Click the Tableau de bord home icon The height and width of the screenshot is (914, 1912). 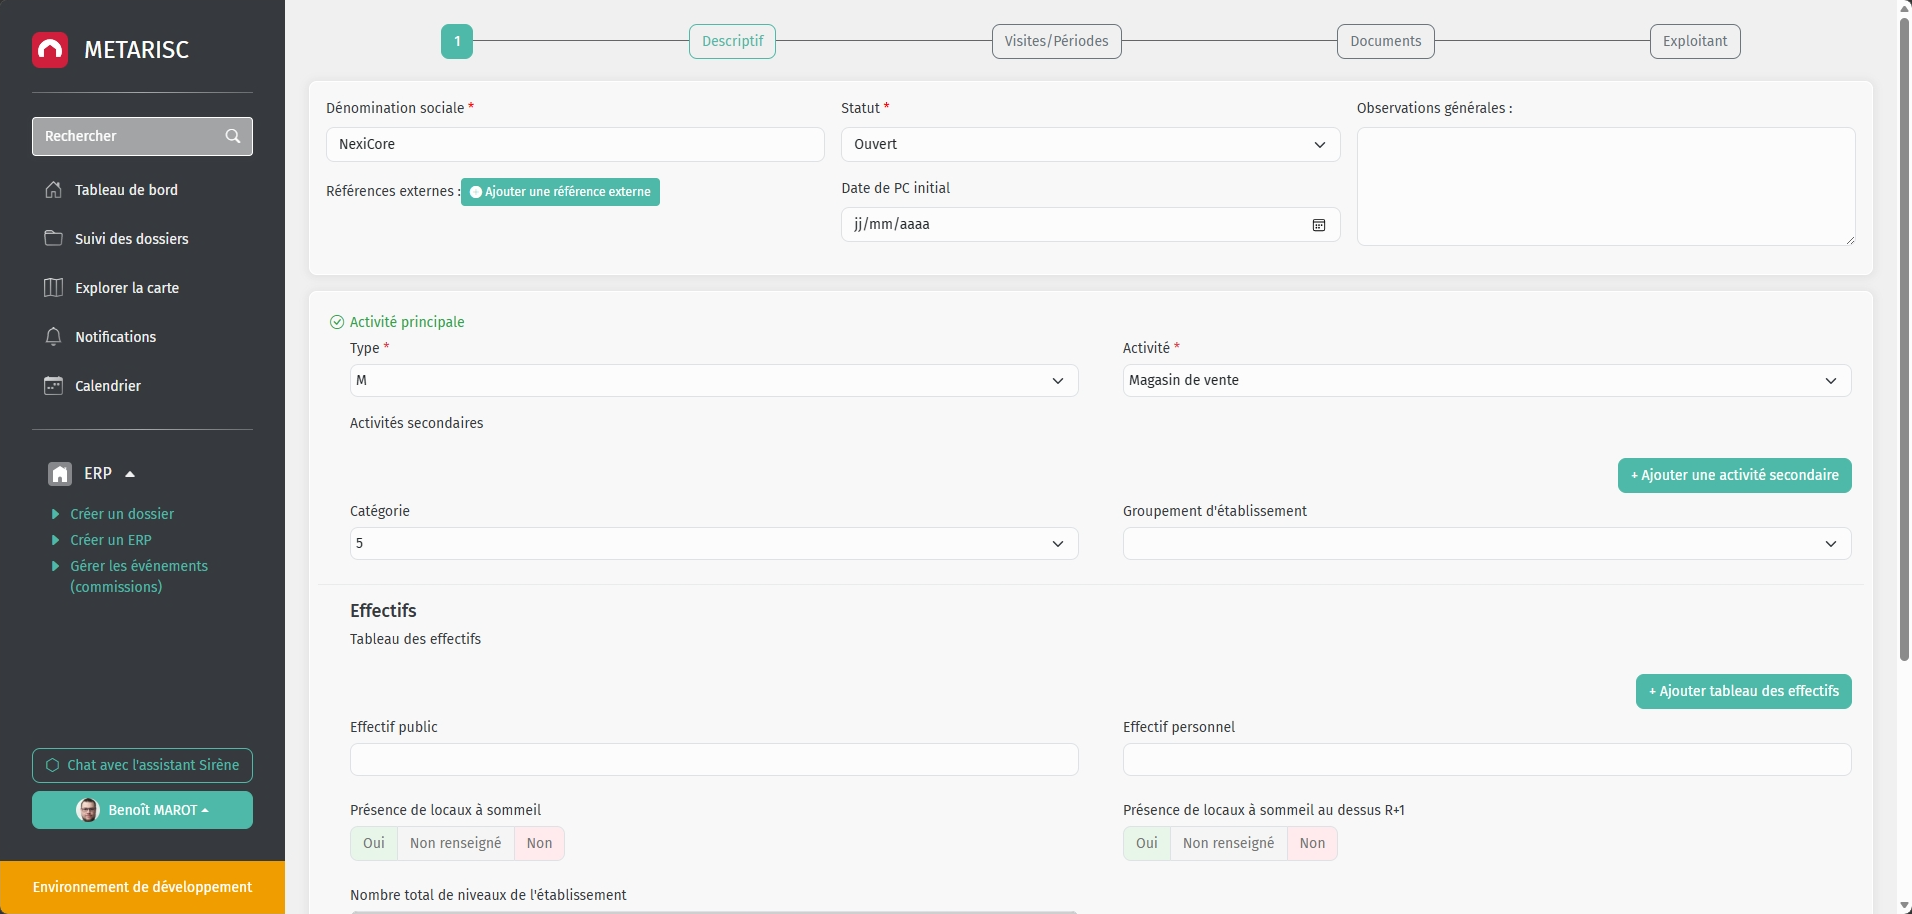click(x=54, y=190)
